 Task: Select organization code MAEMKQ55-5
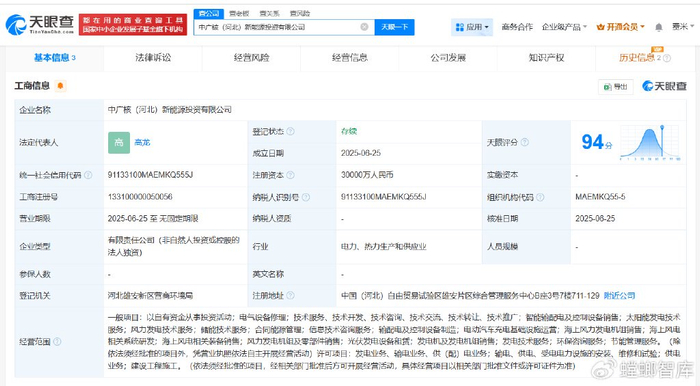[x=600, y=197]
